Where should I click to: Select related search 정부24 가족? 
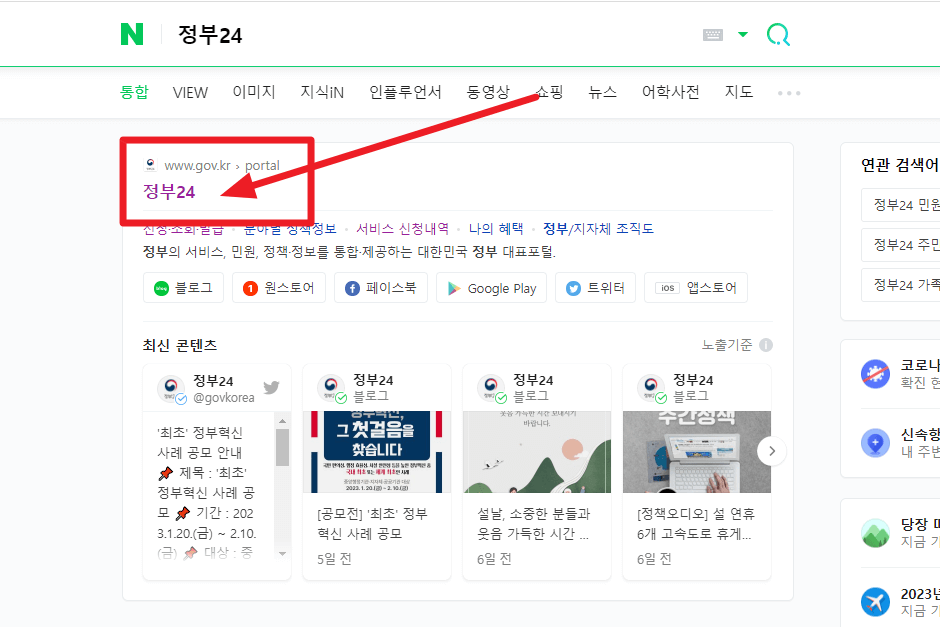pos(900,285)
